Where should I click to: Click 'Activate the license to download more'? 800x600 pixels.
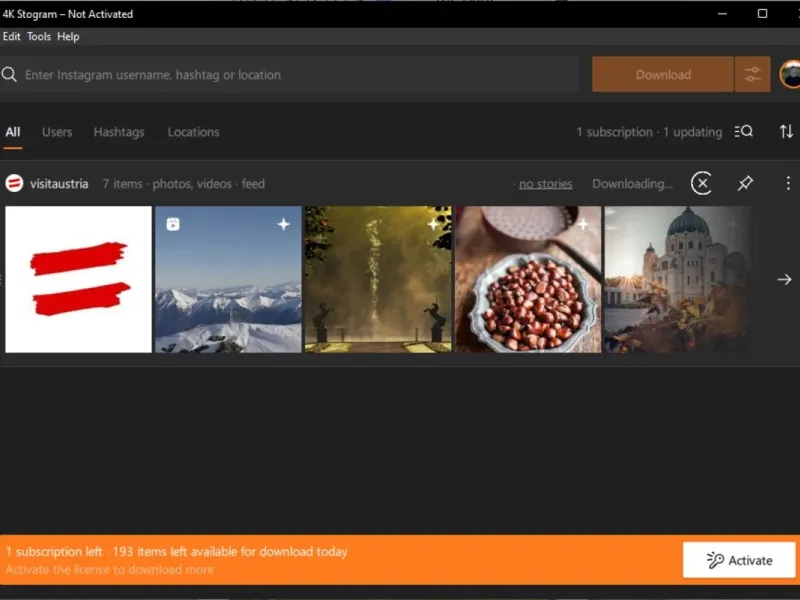(x=110, y=569)
